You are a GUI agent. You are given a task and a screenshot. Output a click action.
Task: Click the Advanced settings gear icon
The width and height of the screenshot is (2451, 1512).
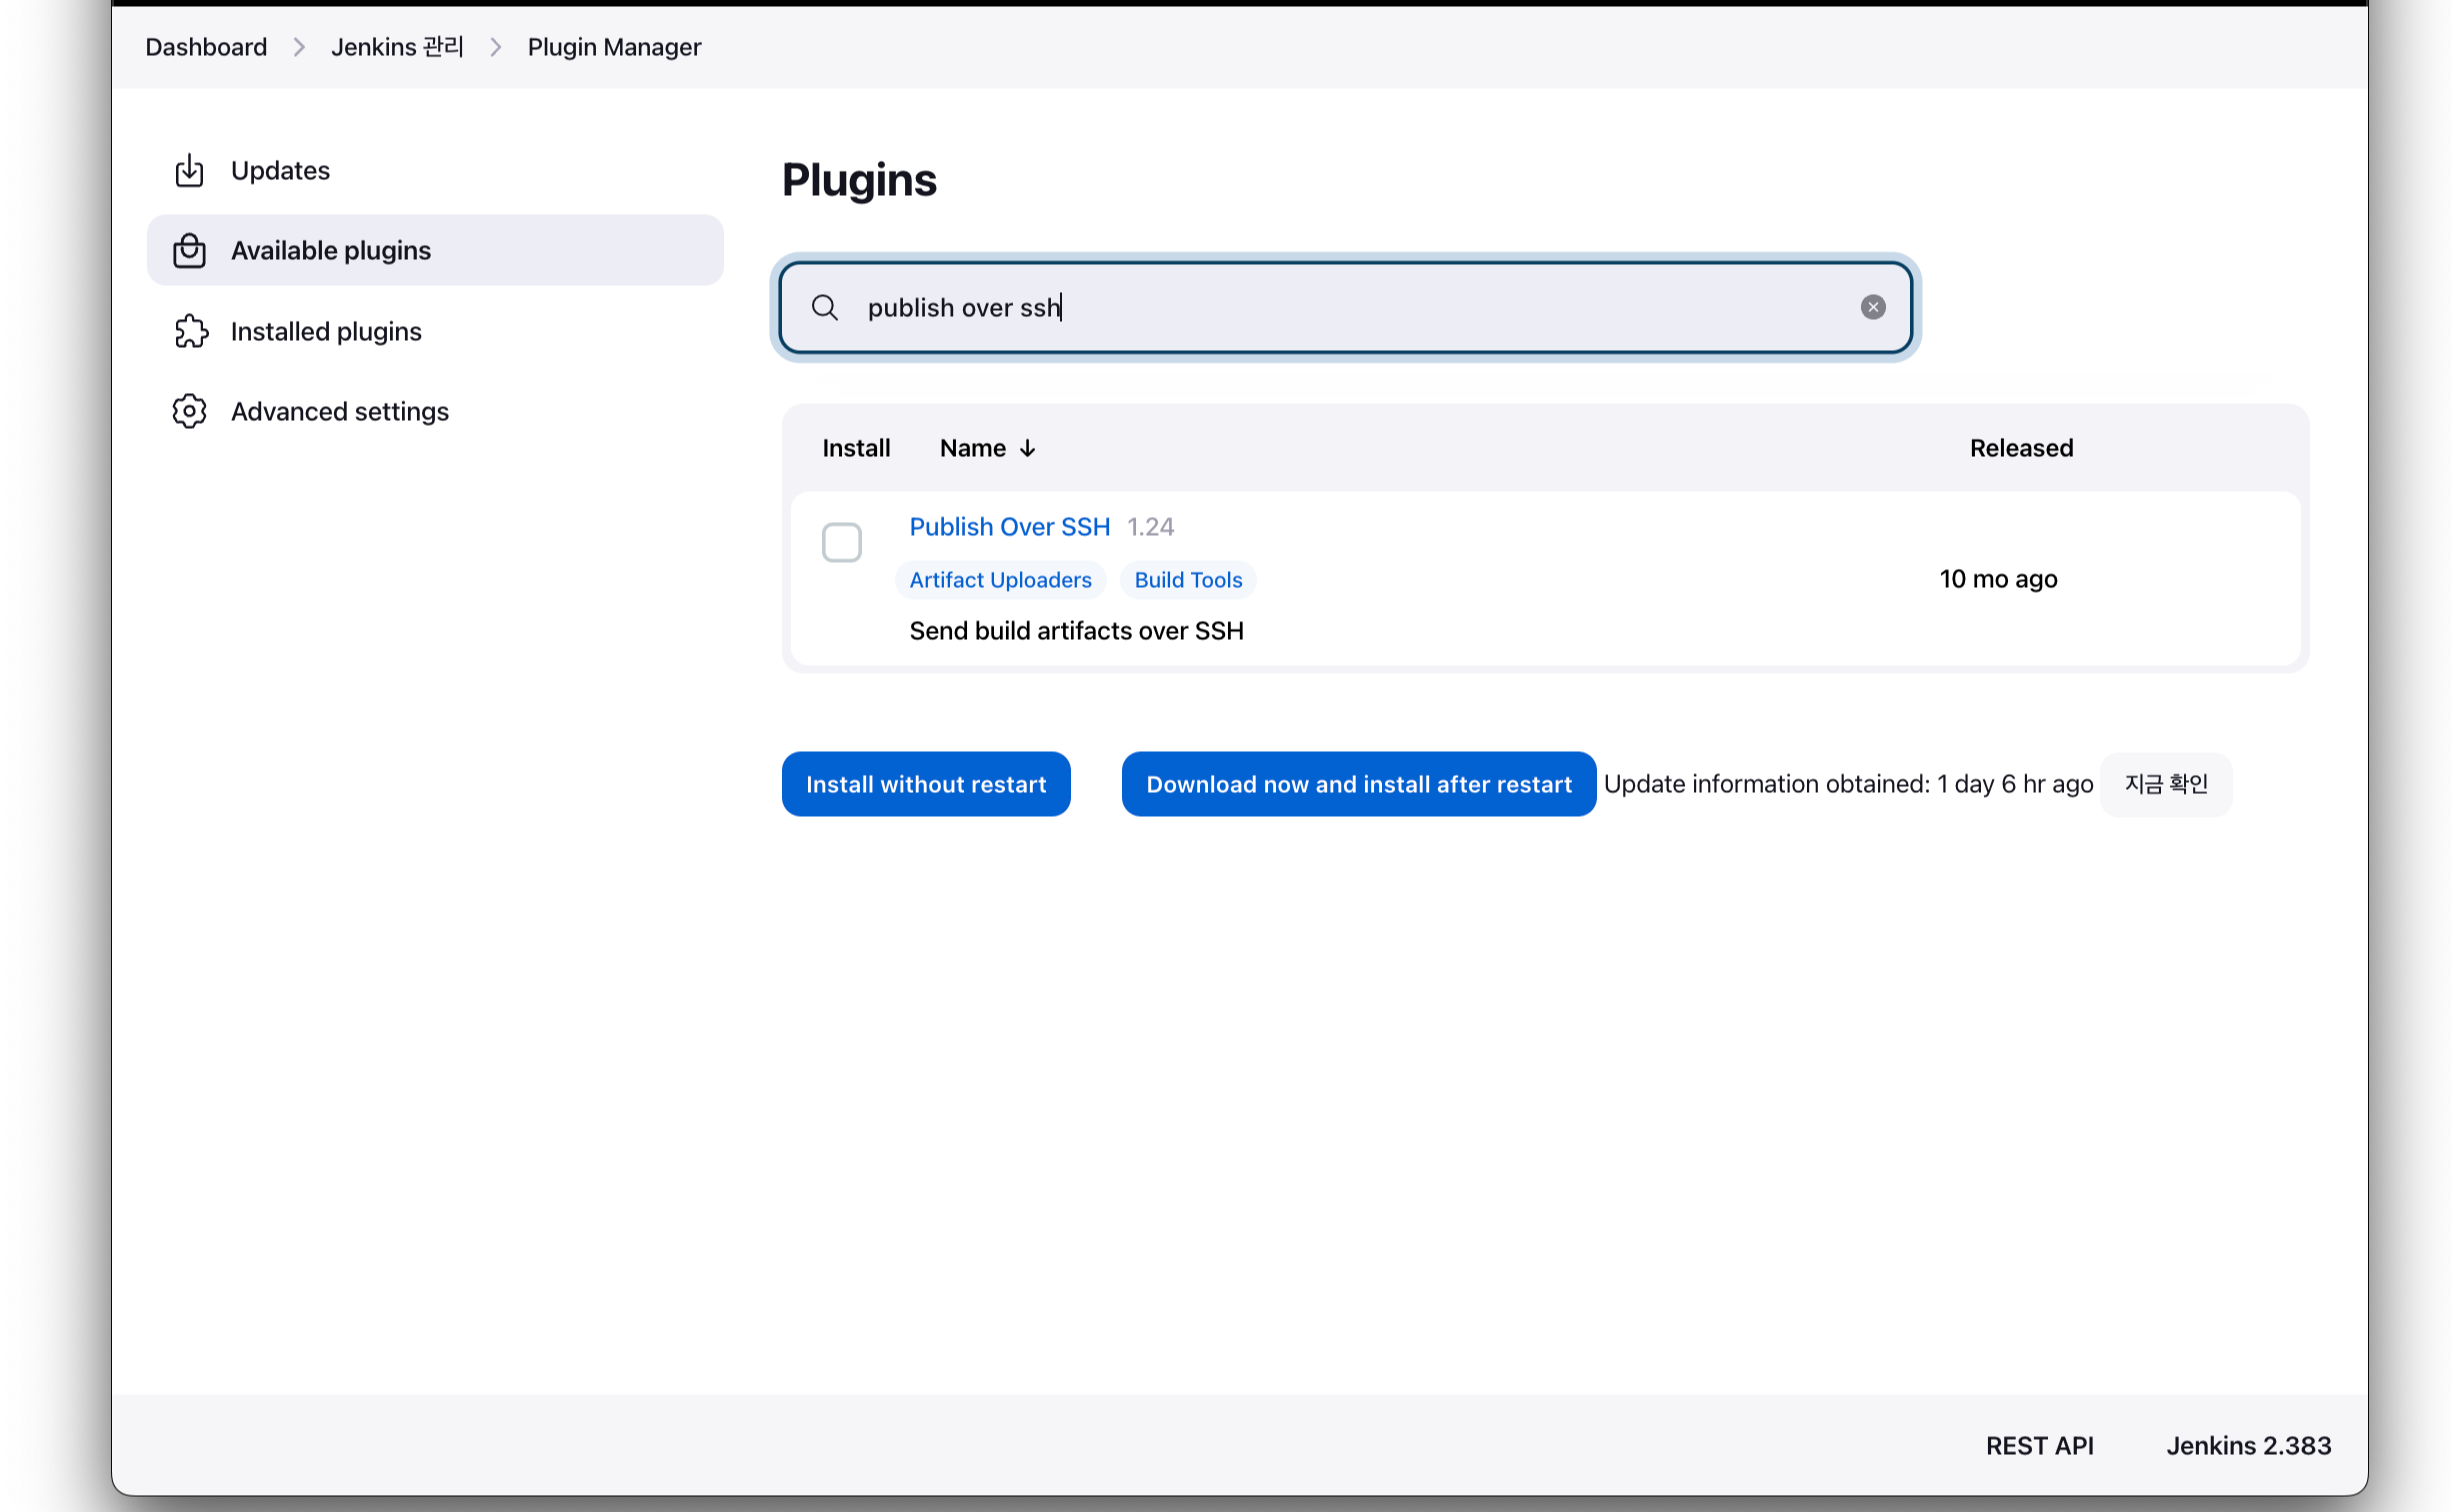coord(189,411)
